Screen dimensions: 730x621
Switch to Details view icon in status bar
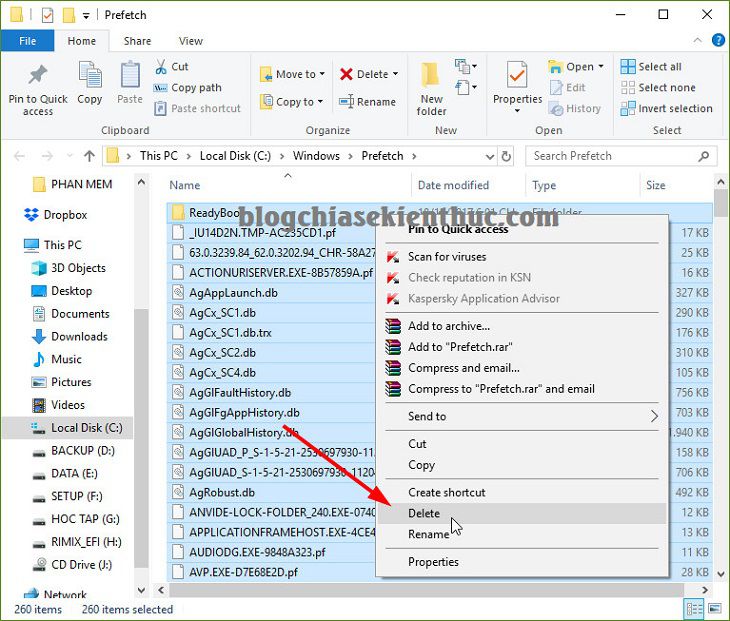694,608
